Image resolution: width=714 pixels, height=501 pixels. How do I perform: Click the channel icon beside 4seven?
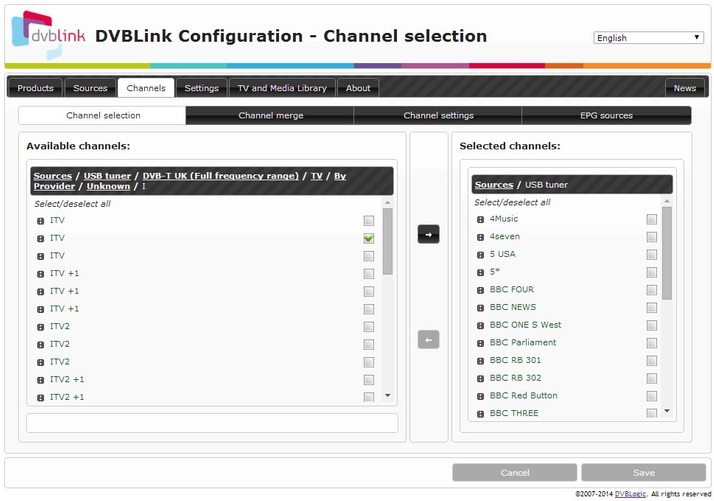pyautogui.click(x=480, y=237)
